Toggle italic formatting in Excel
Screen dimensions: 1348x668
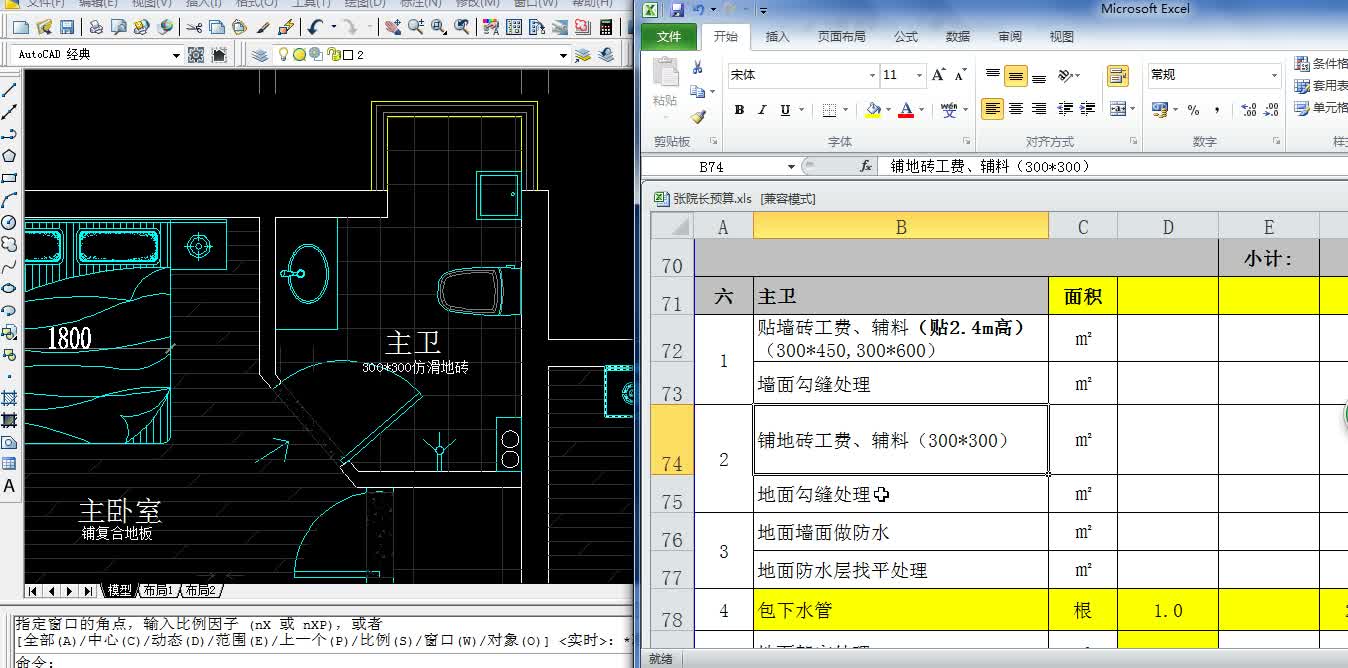coord(762,109)
